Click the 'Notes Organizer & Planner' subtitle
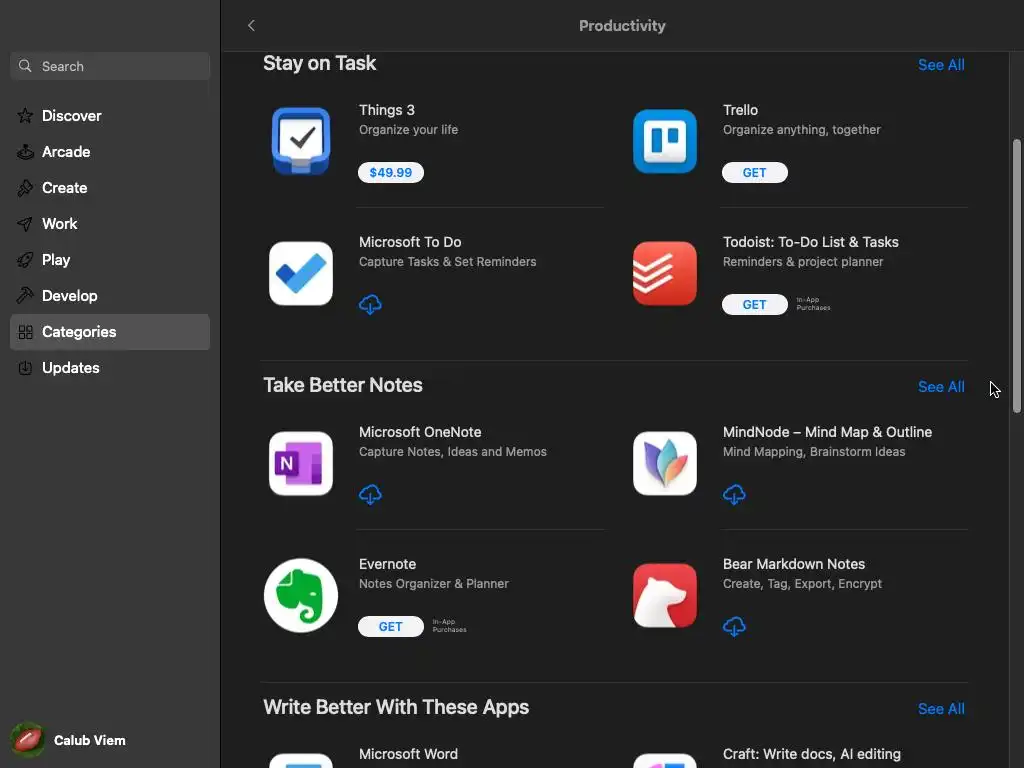Image resolution: width=1024 pixels, height=768 pixels. click(434, 583)
